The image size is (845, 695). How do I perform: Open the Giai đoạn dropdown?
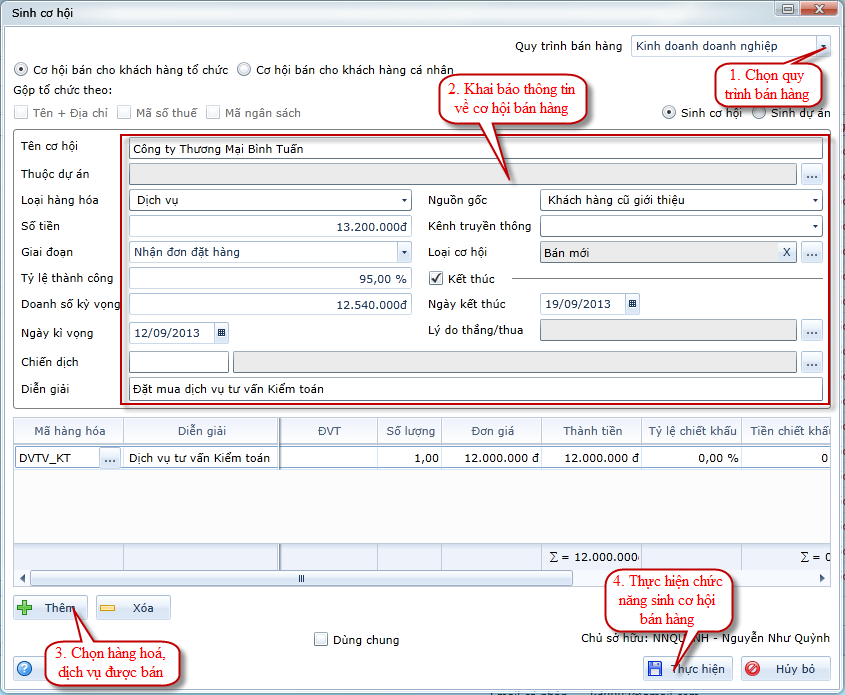point(403,252)
